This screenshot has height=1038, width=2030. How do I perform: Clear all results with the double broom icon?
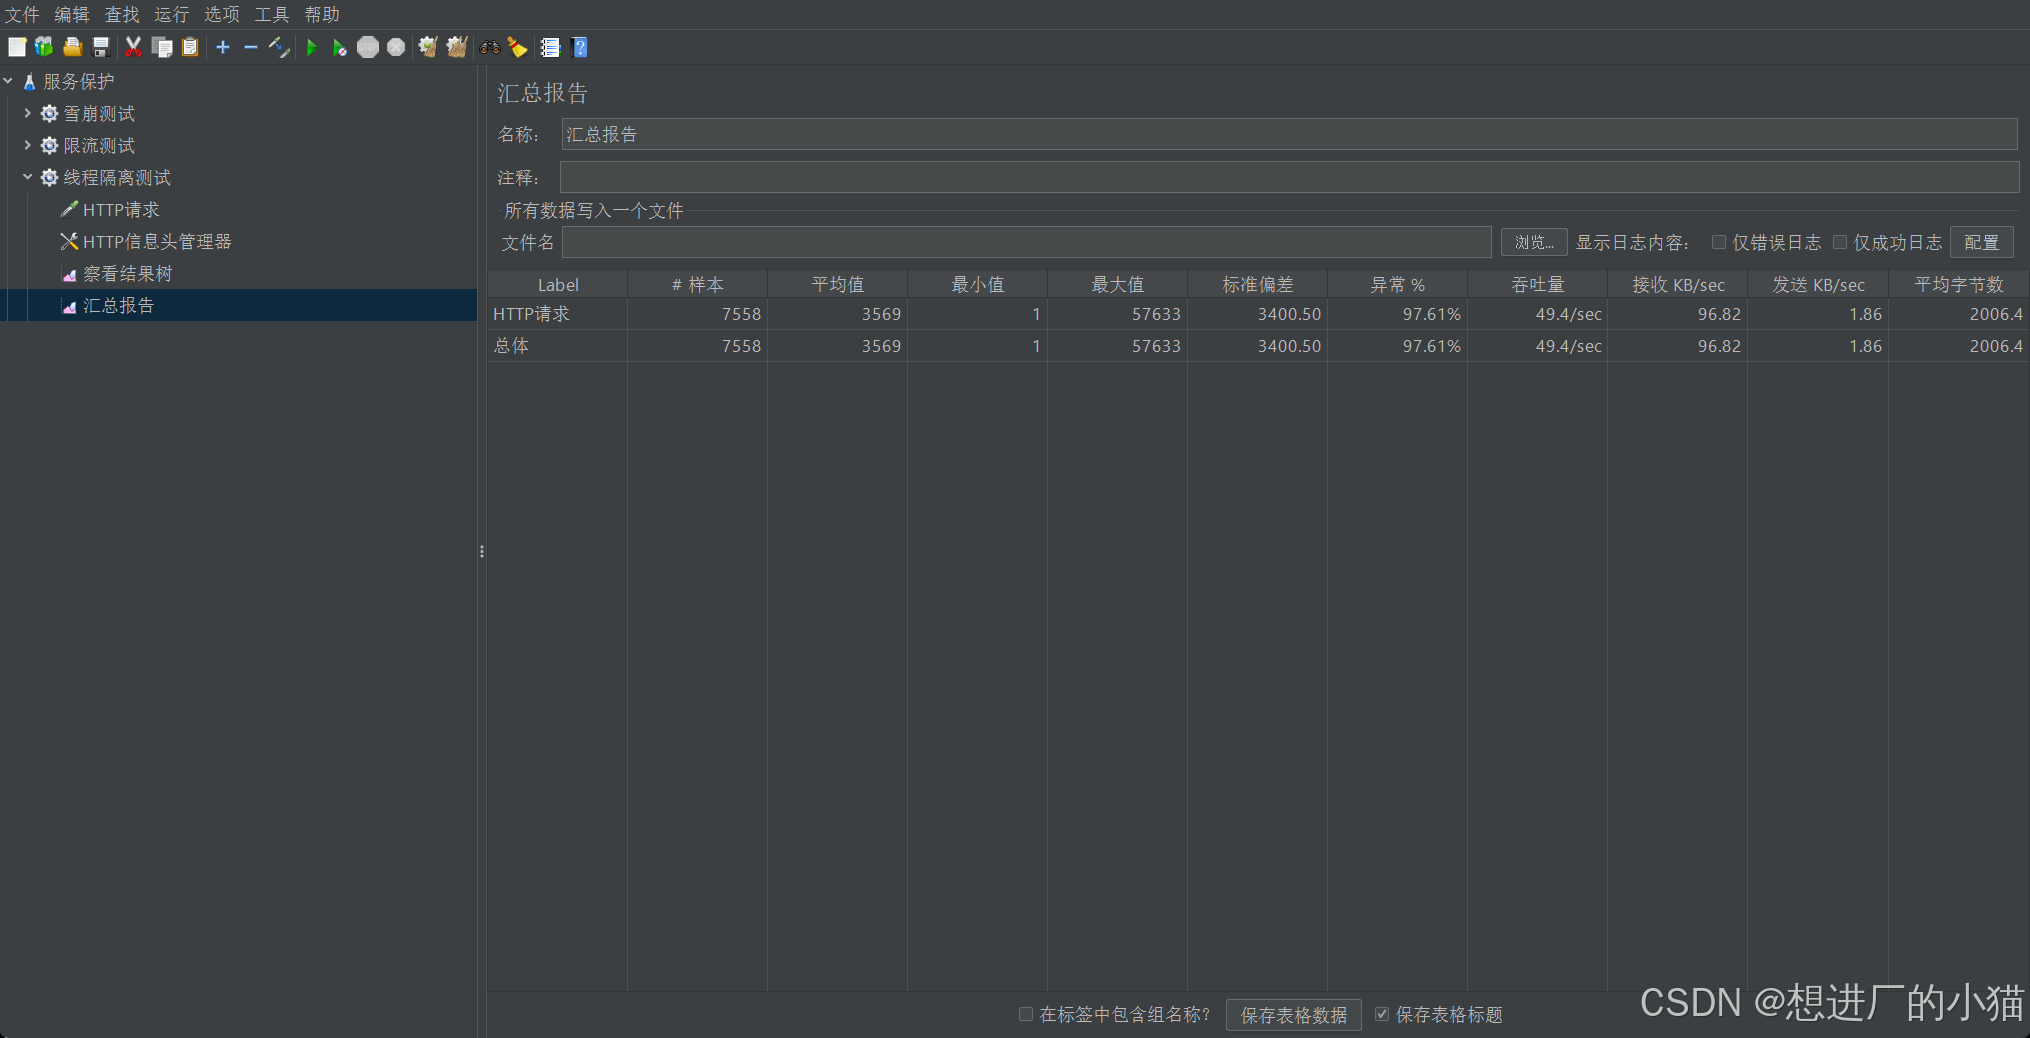tap(457, 47)
